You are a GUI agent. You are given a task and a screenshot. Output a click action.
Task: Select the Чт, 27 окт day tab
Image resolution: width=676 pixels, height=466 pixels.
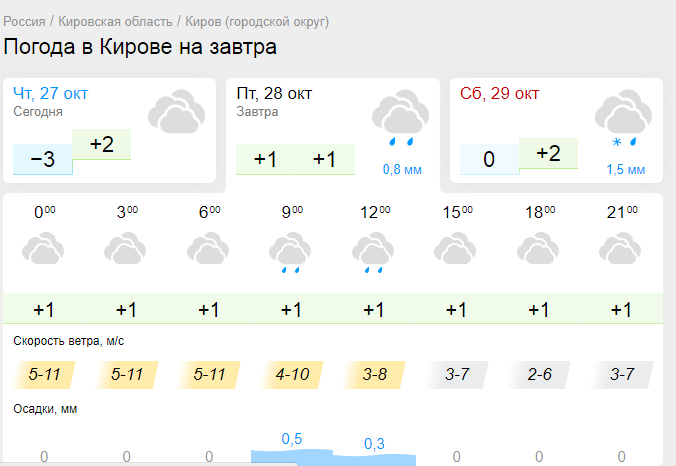(51, 94)
